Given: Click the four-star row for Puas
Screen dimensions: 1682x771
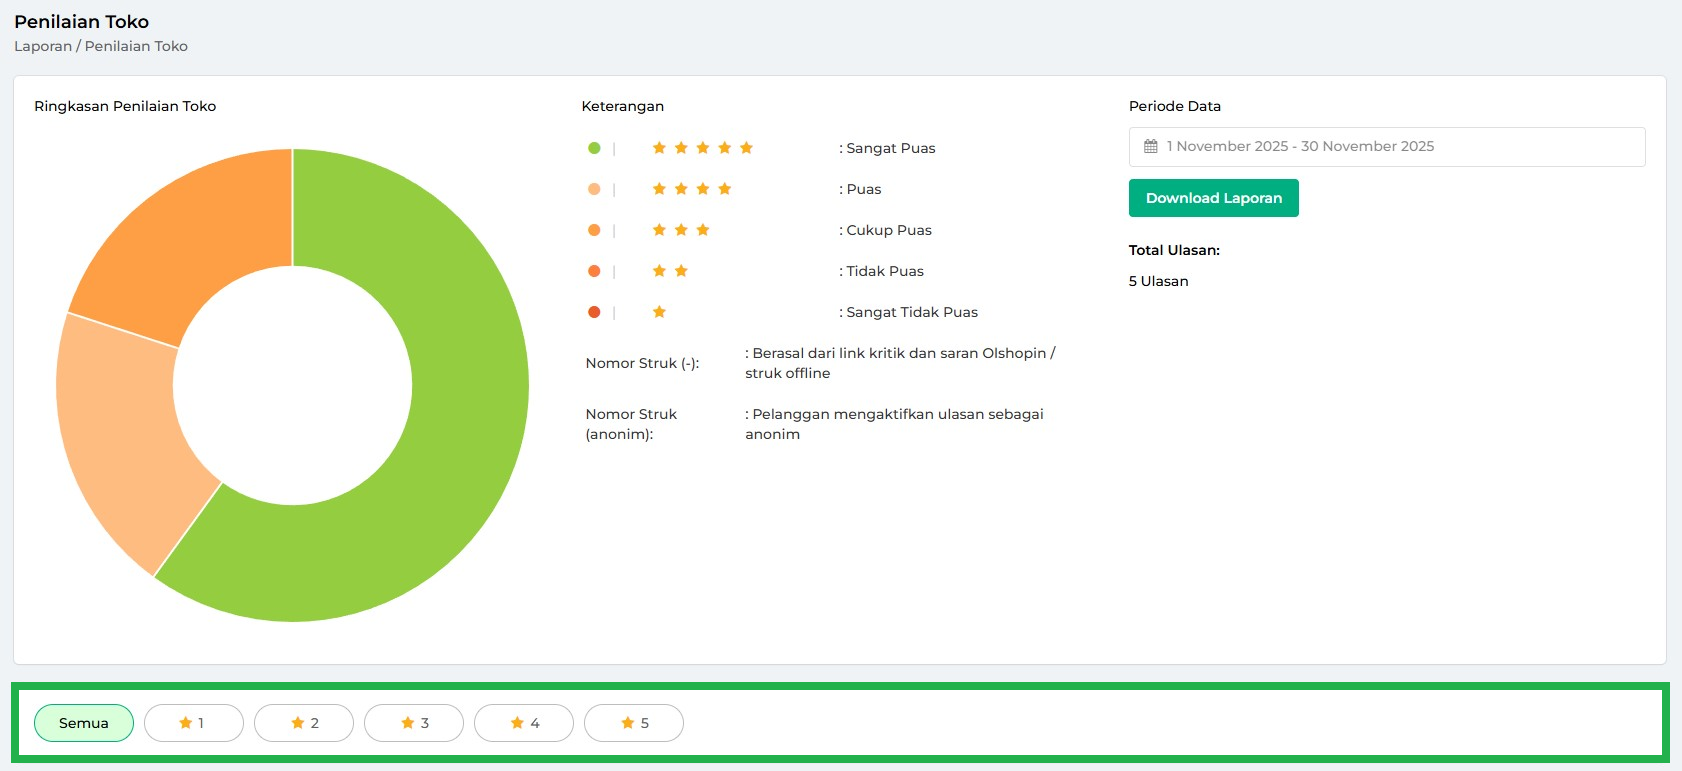Looking at the screenshot, I should point(691,189).
